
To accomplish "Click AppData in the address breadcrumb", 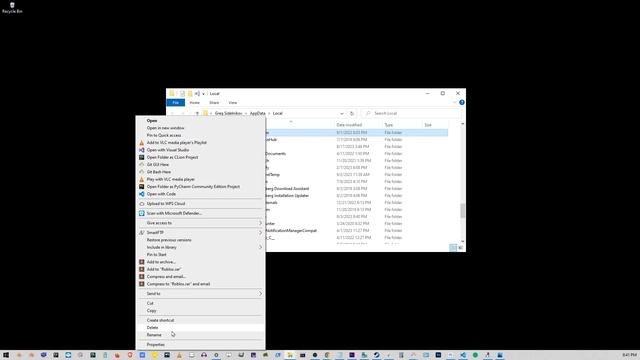I will 258,113.
